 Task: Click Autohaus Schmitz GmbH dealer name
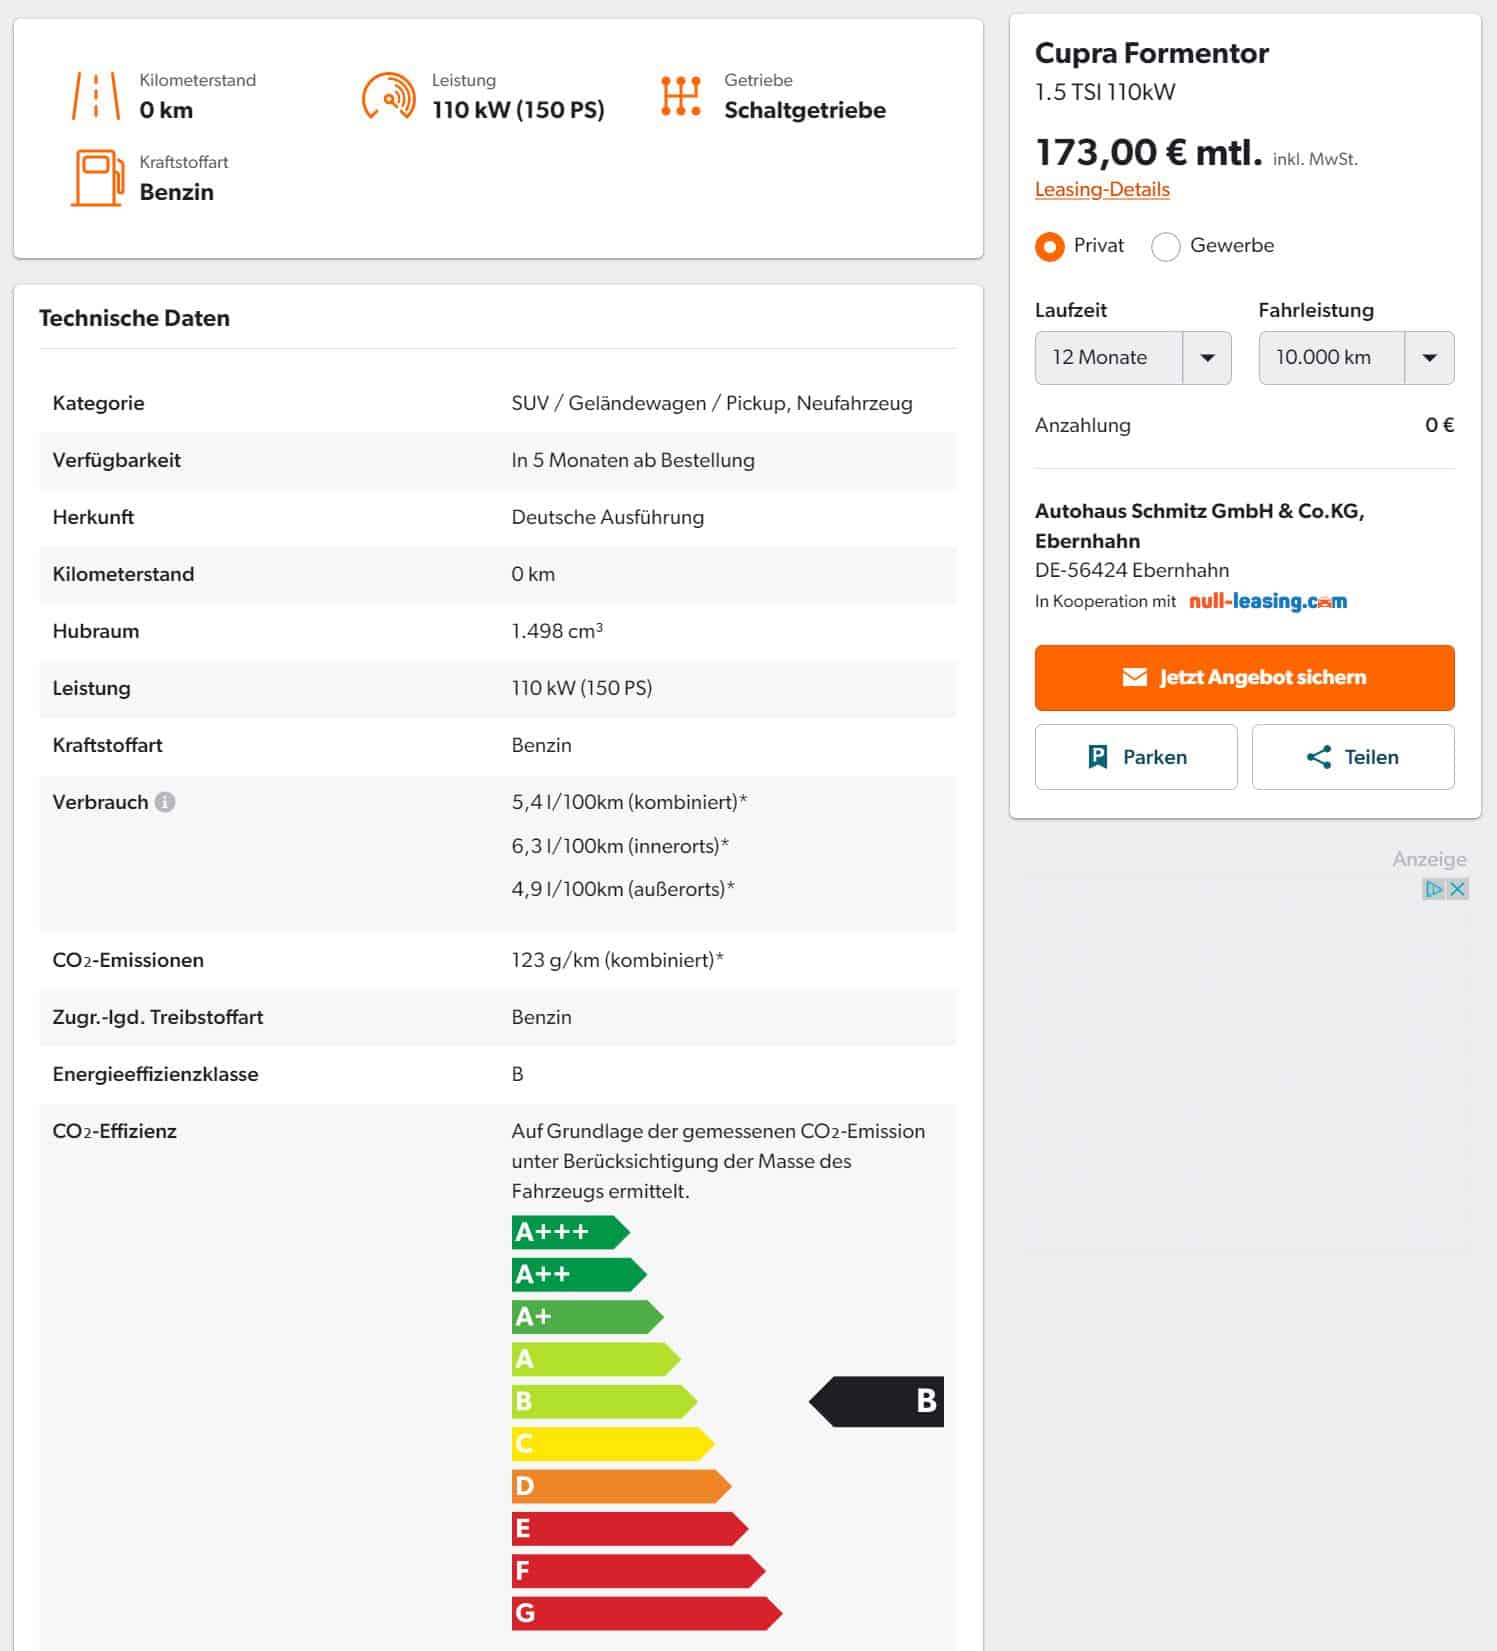click(1199, 526)
